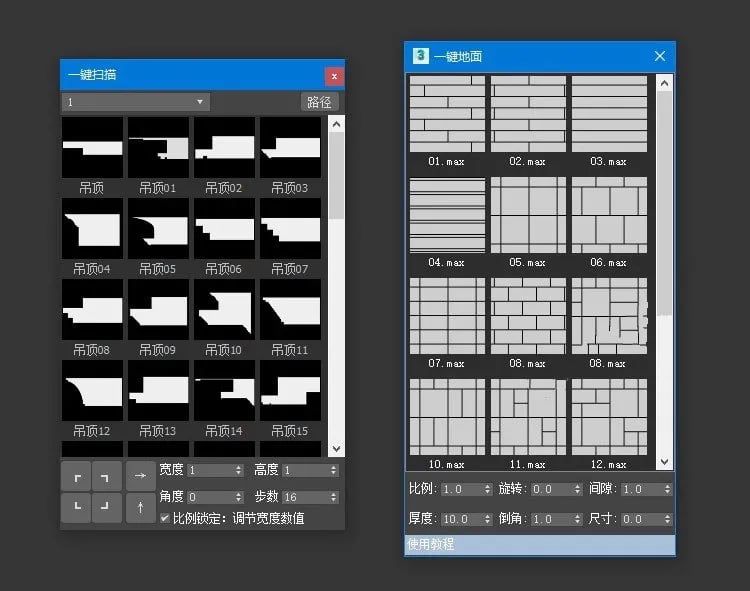The image size is (750, 591).
Task: Click the right arrow direction button
Action: coord(140,476)
